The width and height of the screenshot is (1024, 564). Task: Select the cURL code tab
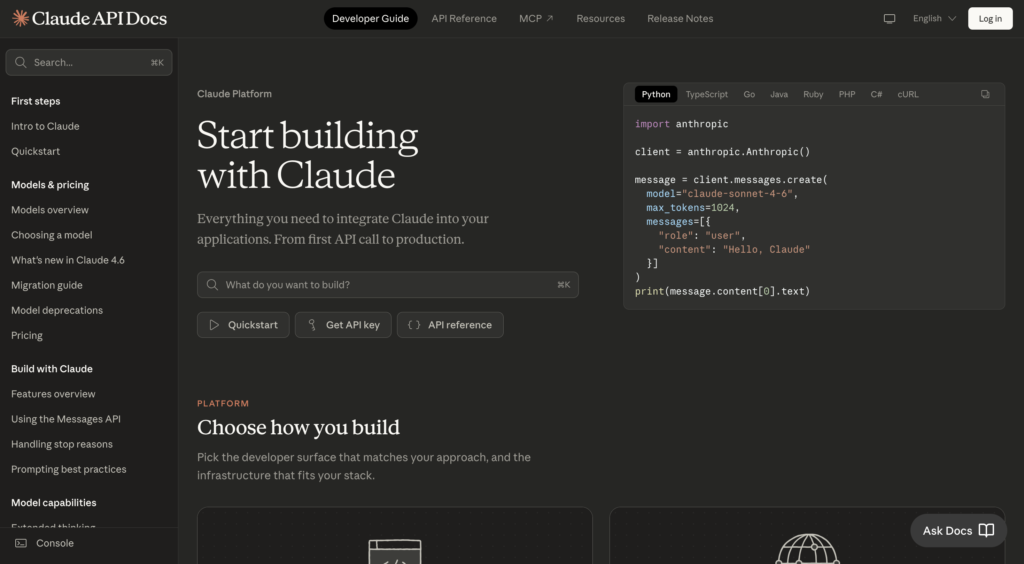(x=908, y=94)
